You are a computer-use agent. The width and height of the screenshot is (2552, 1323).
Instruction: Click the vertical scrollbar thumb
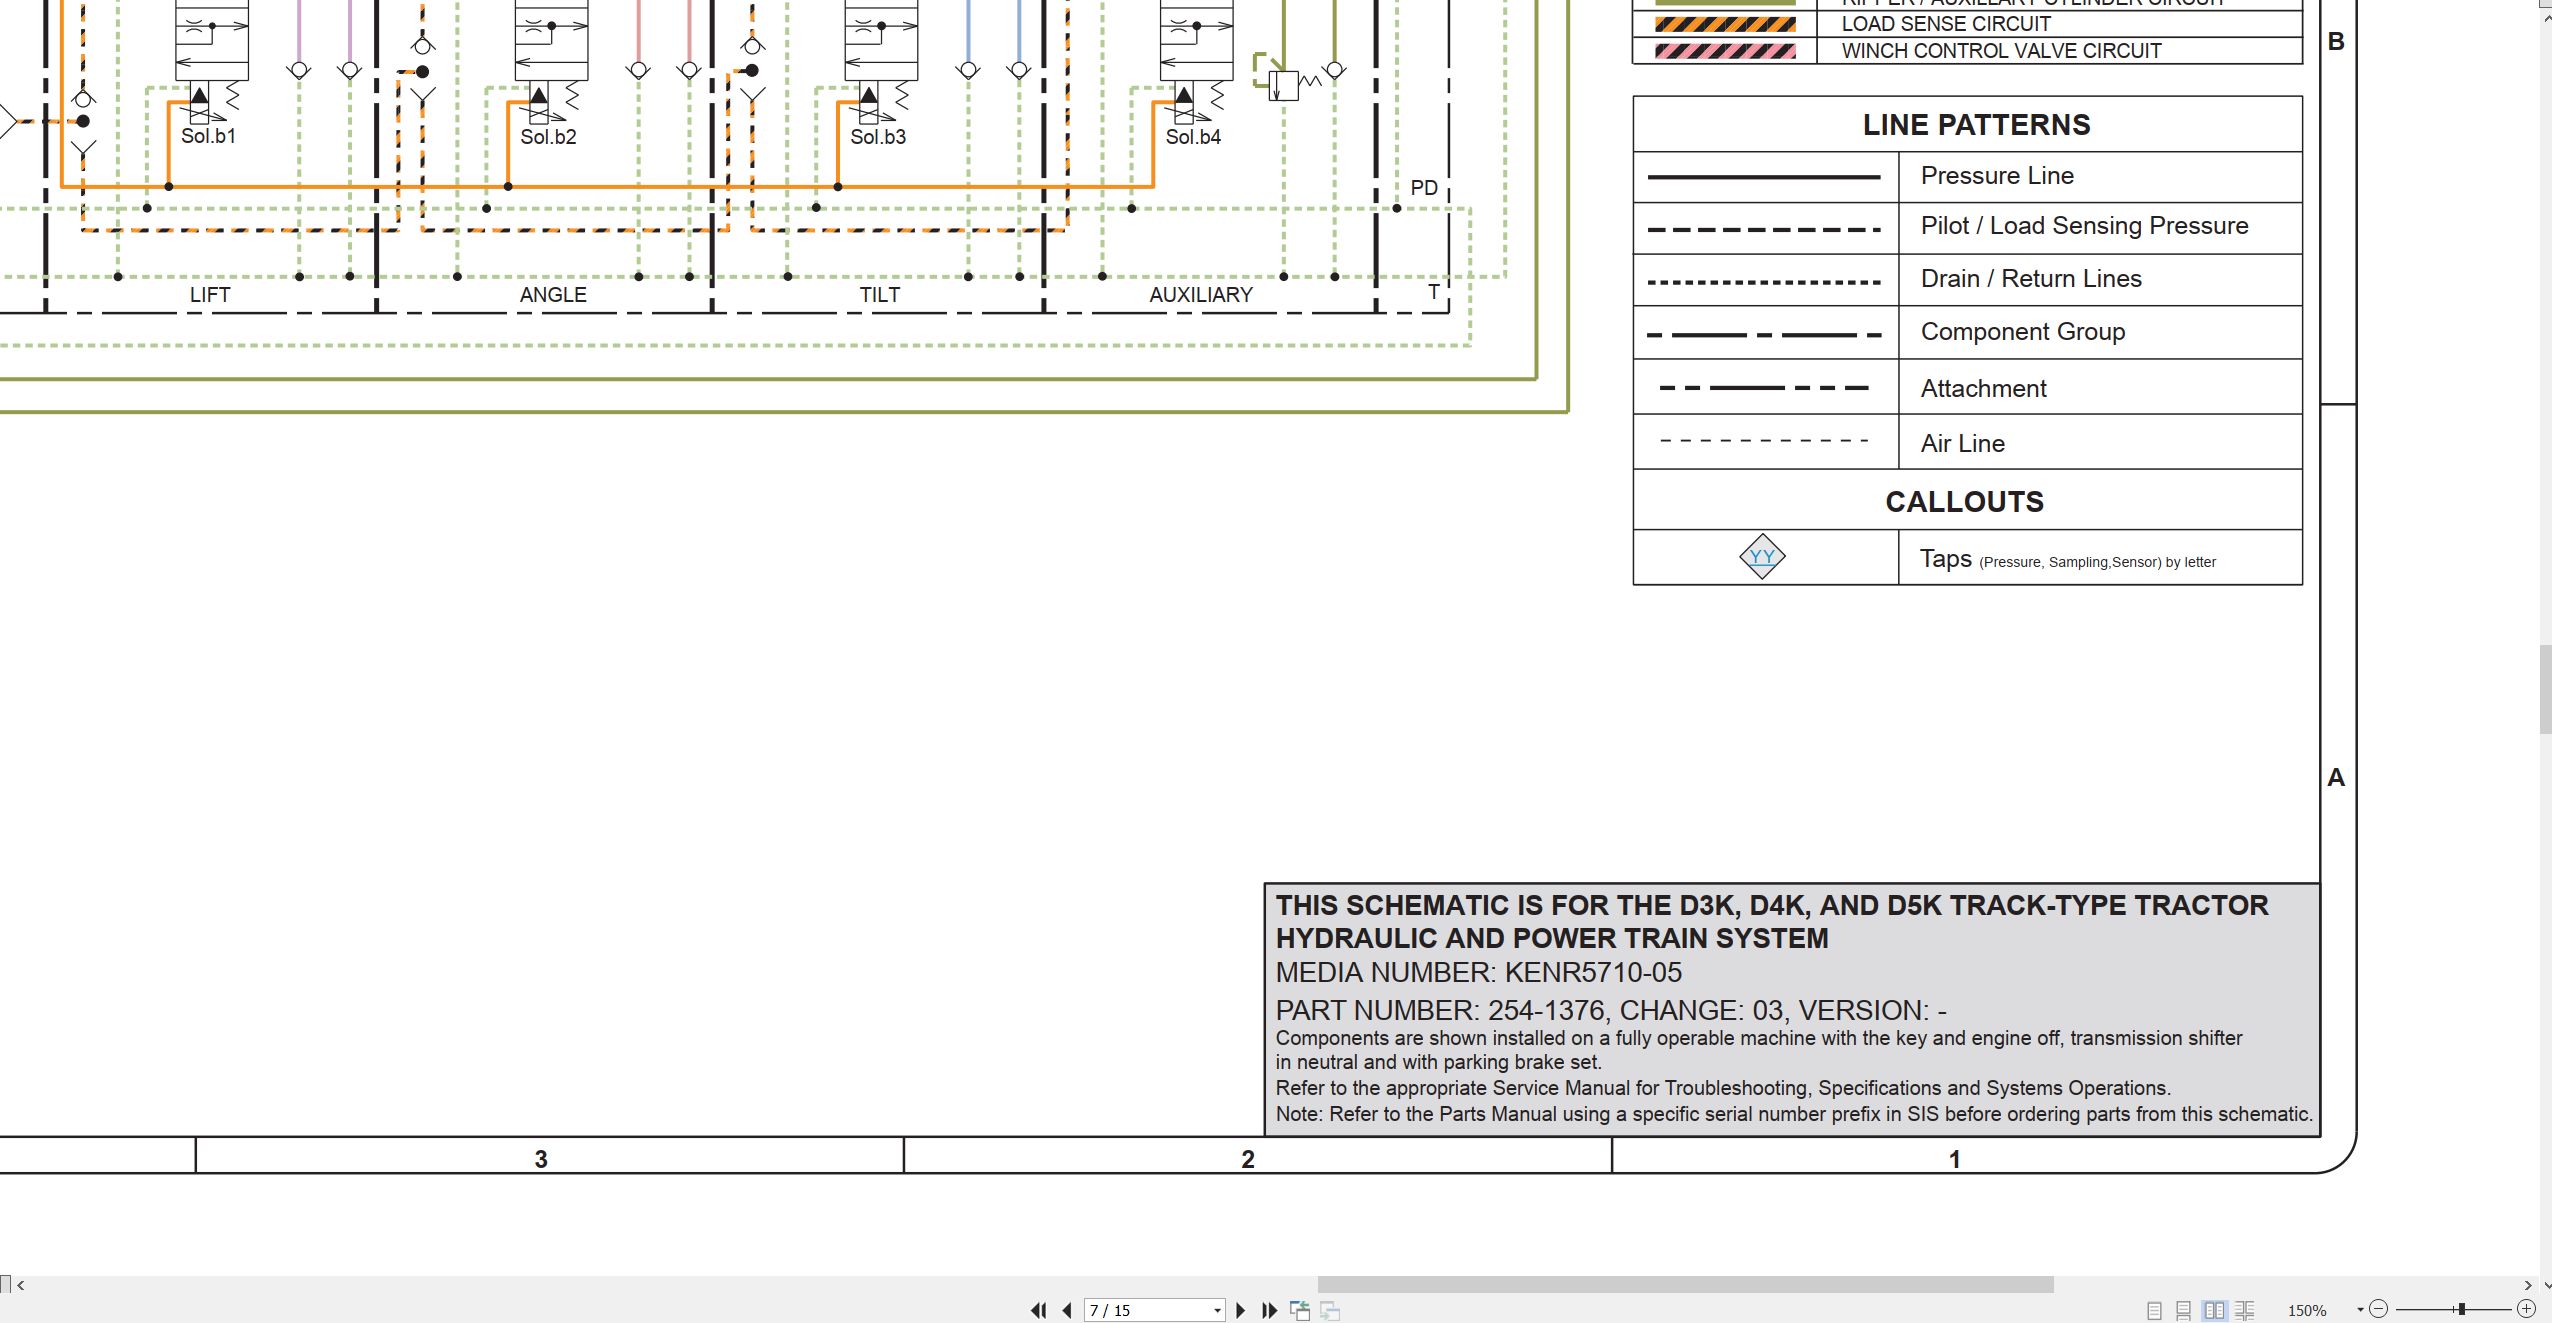tap(2545, 690)
